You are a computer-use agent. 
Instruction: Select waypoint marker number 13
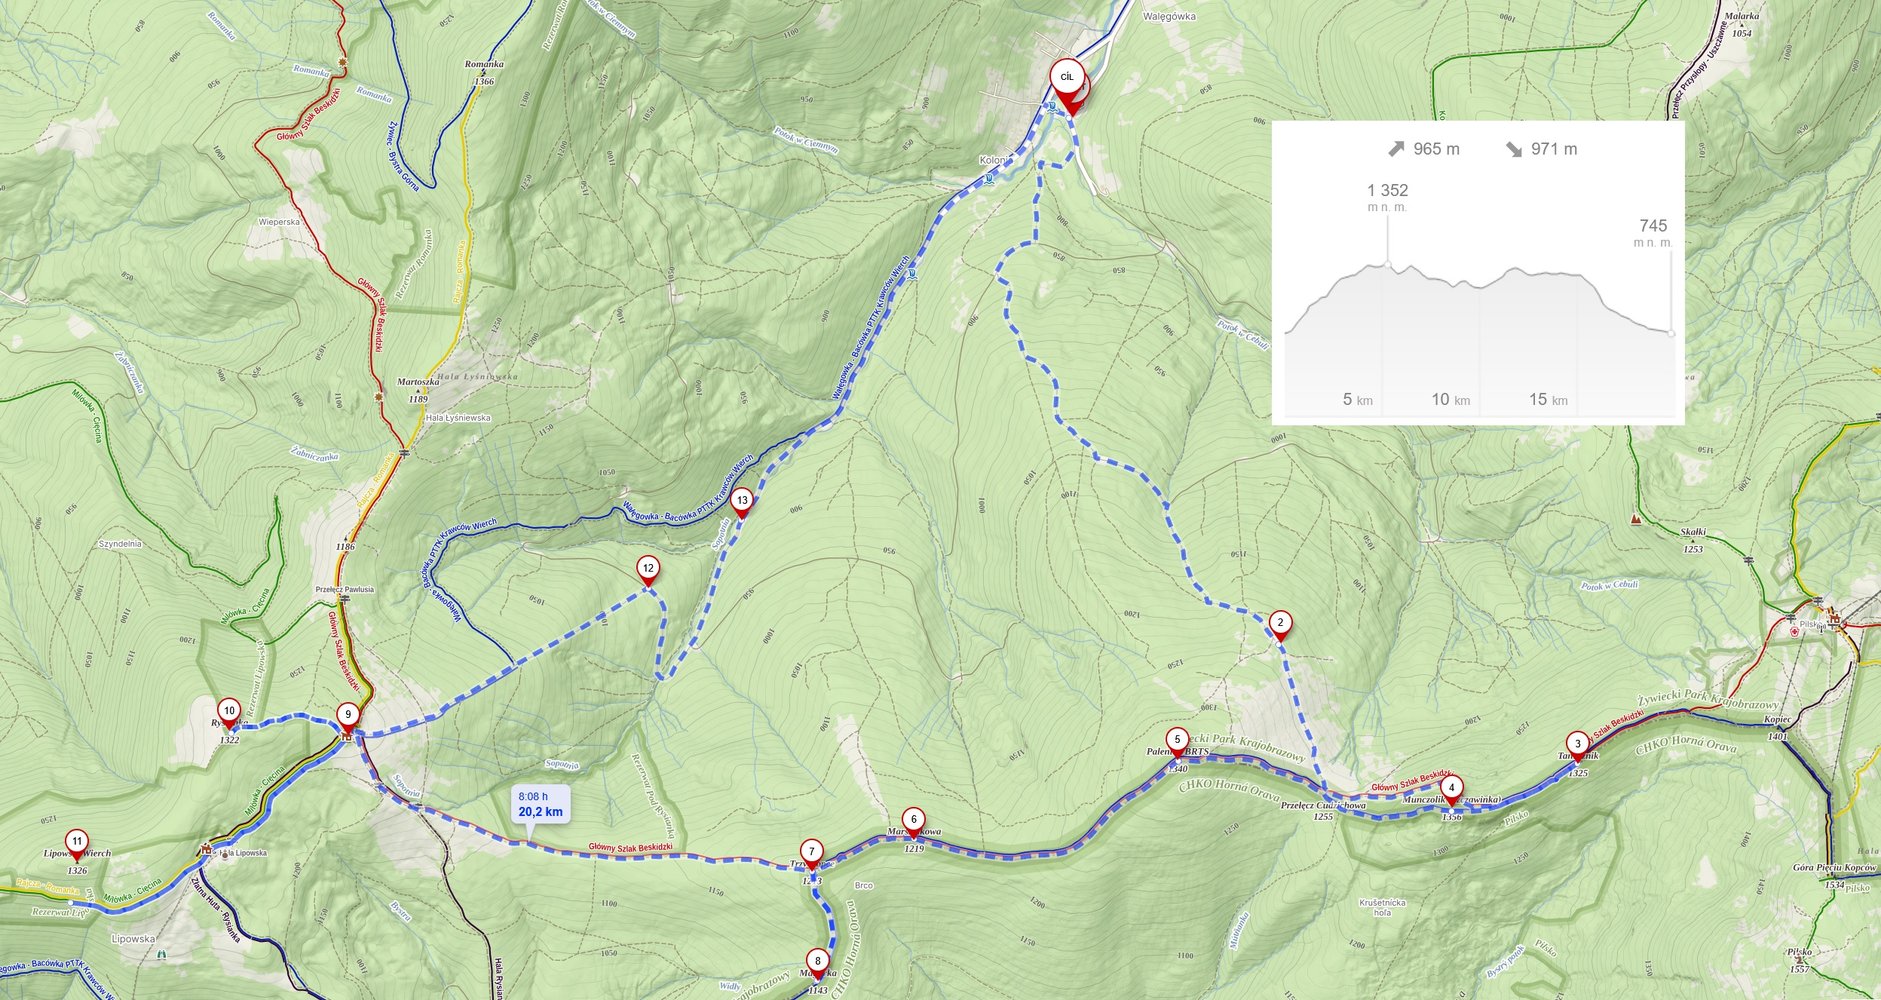(741, 503)
